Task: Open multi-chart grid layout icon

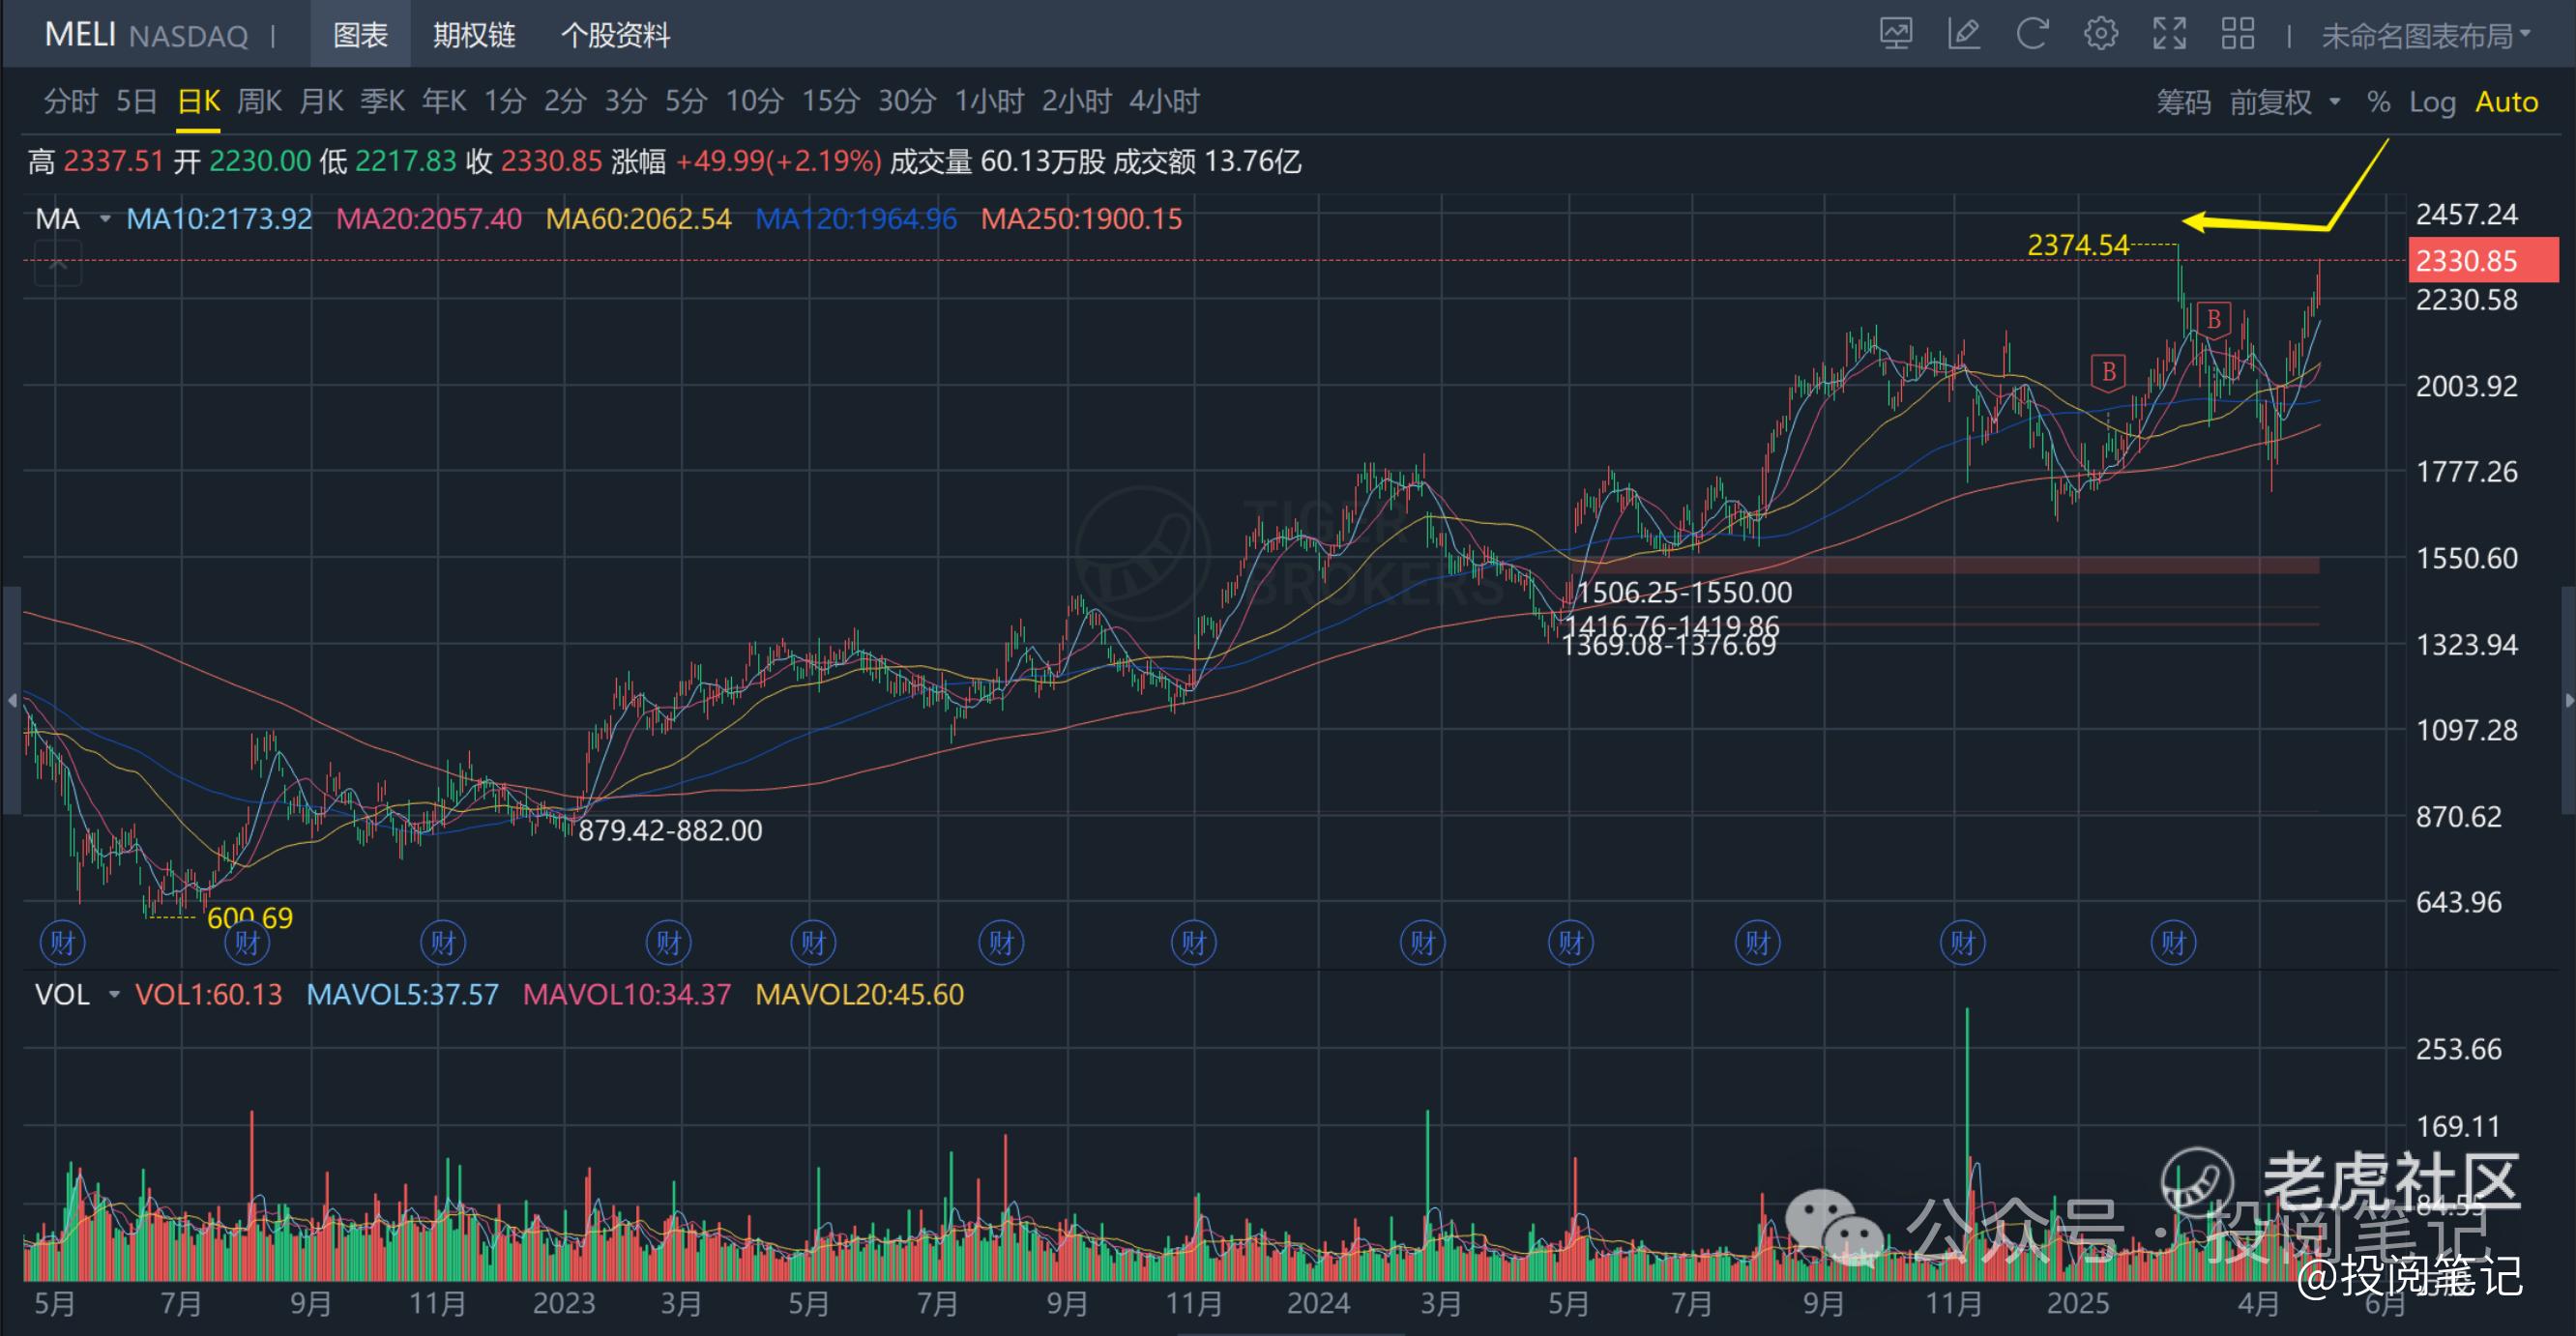Action: pos(2238,35)
